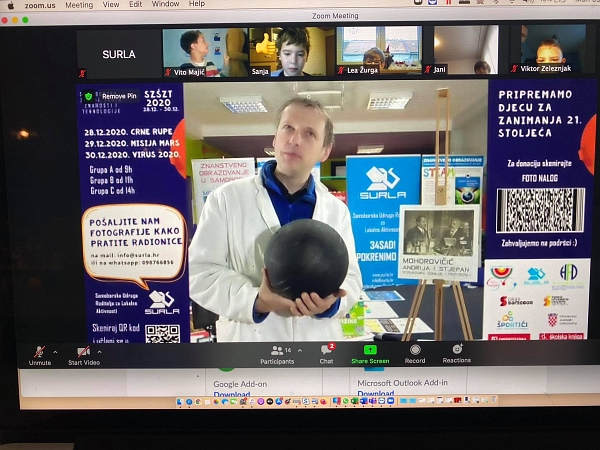
Task: Open the zoom.us application menu
Action: point(40,5)
